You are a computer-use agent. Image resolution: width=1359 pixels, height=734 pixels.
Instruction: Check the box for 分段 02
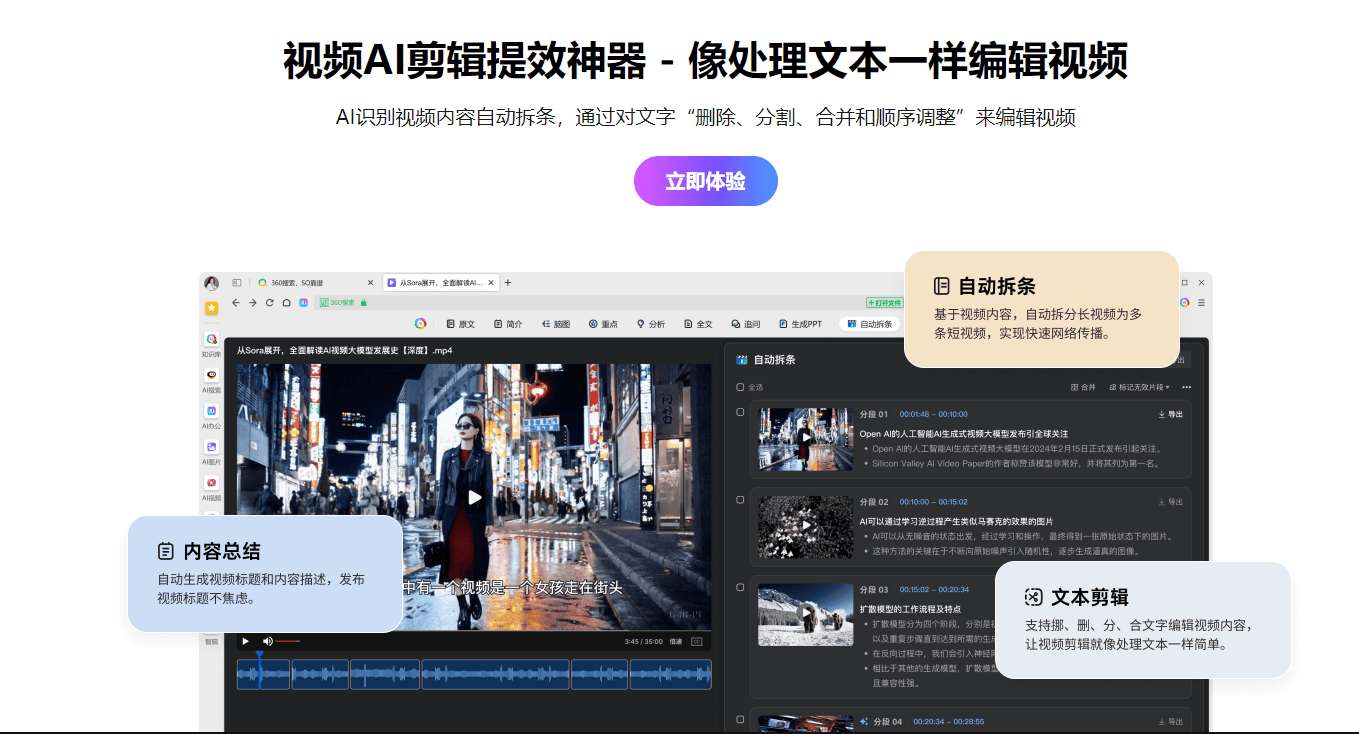pos(740,499)
